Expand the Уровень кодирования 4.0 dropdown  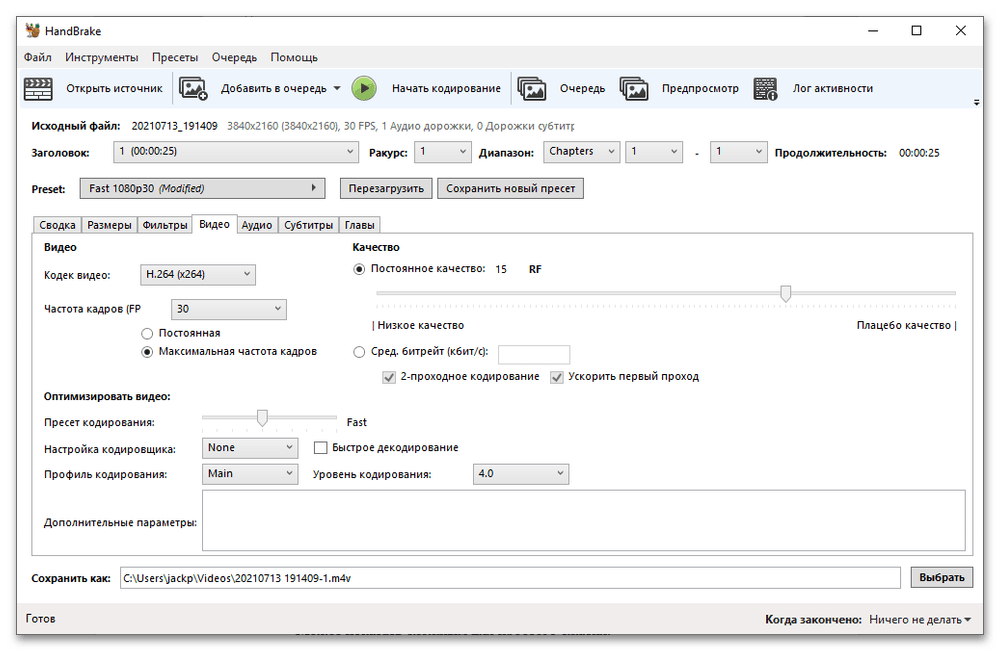point(520,474)
